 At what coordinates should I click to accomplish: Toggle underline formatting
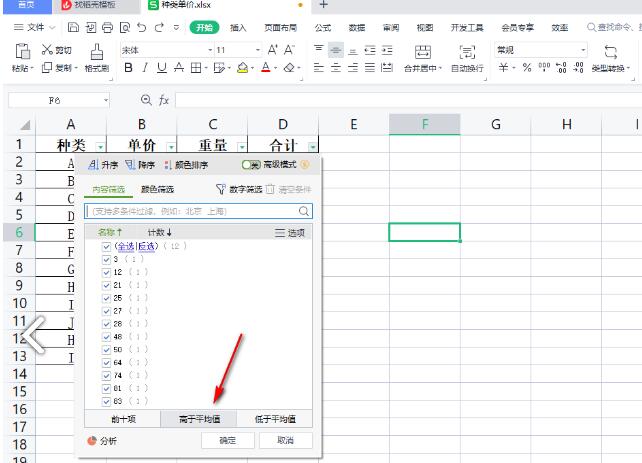[x=162, y=68]
